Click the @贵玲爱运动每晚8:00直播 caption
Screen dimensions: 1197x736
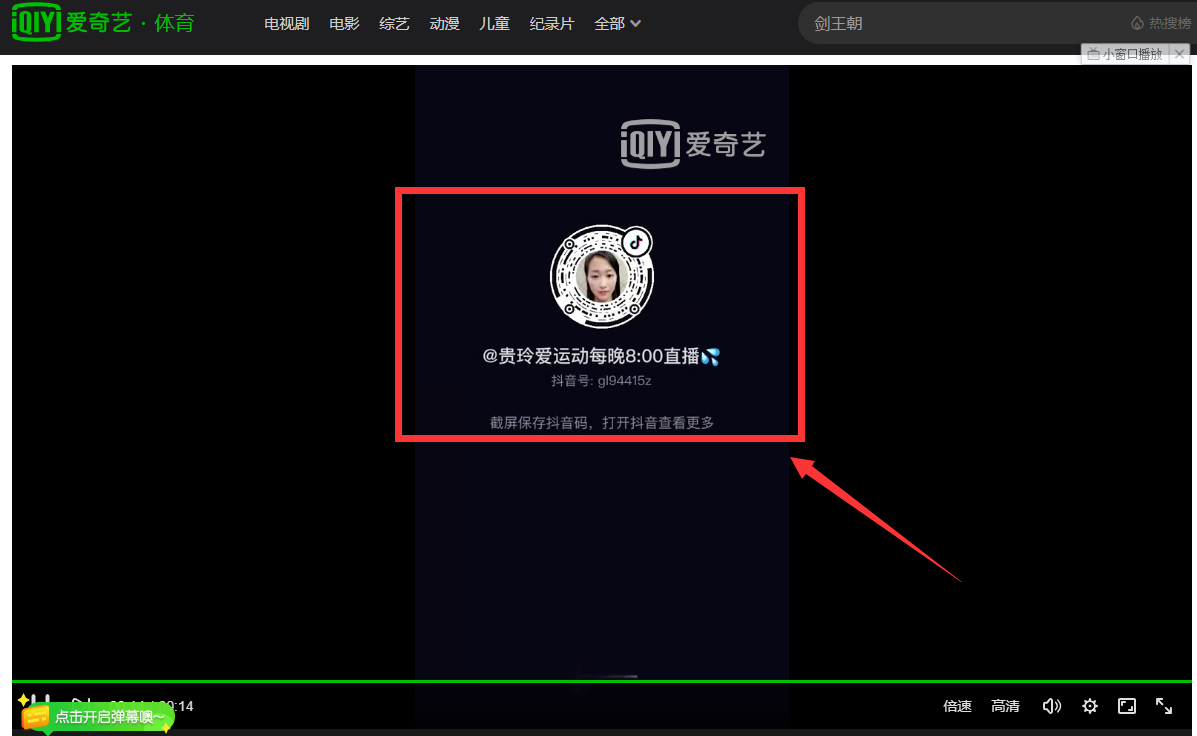pyautogui.click(x=602, y=356)
